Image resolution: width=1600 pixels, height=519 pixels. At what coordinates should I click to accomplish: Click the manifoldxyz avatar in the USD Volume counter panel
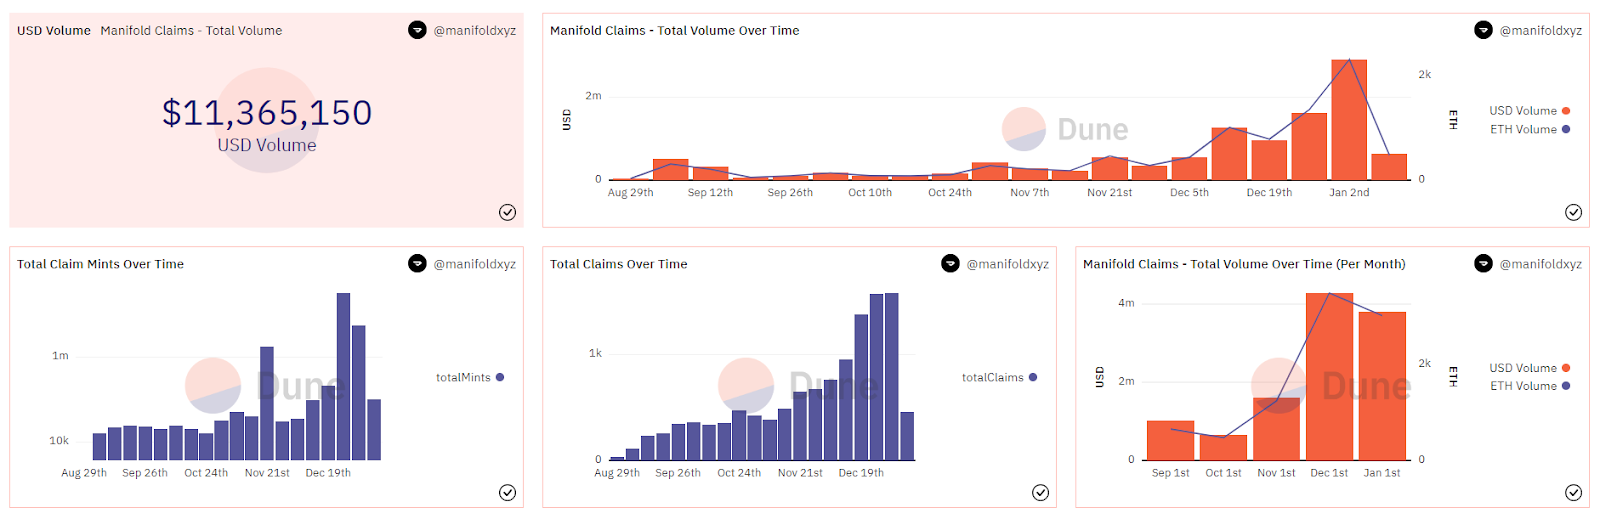click(x=417, y=30)
